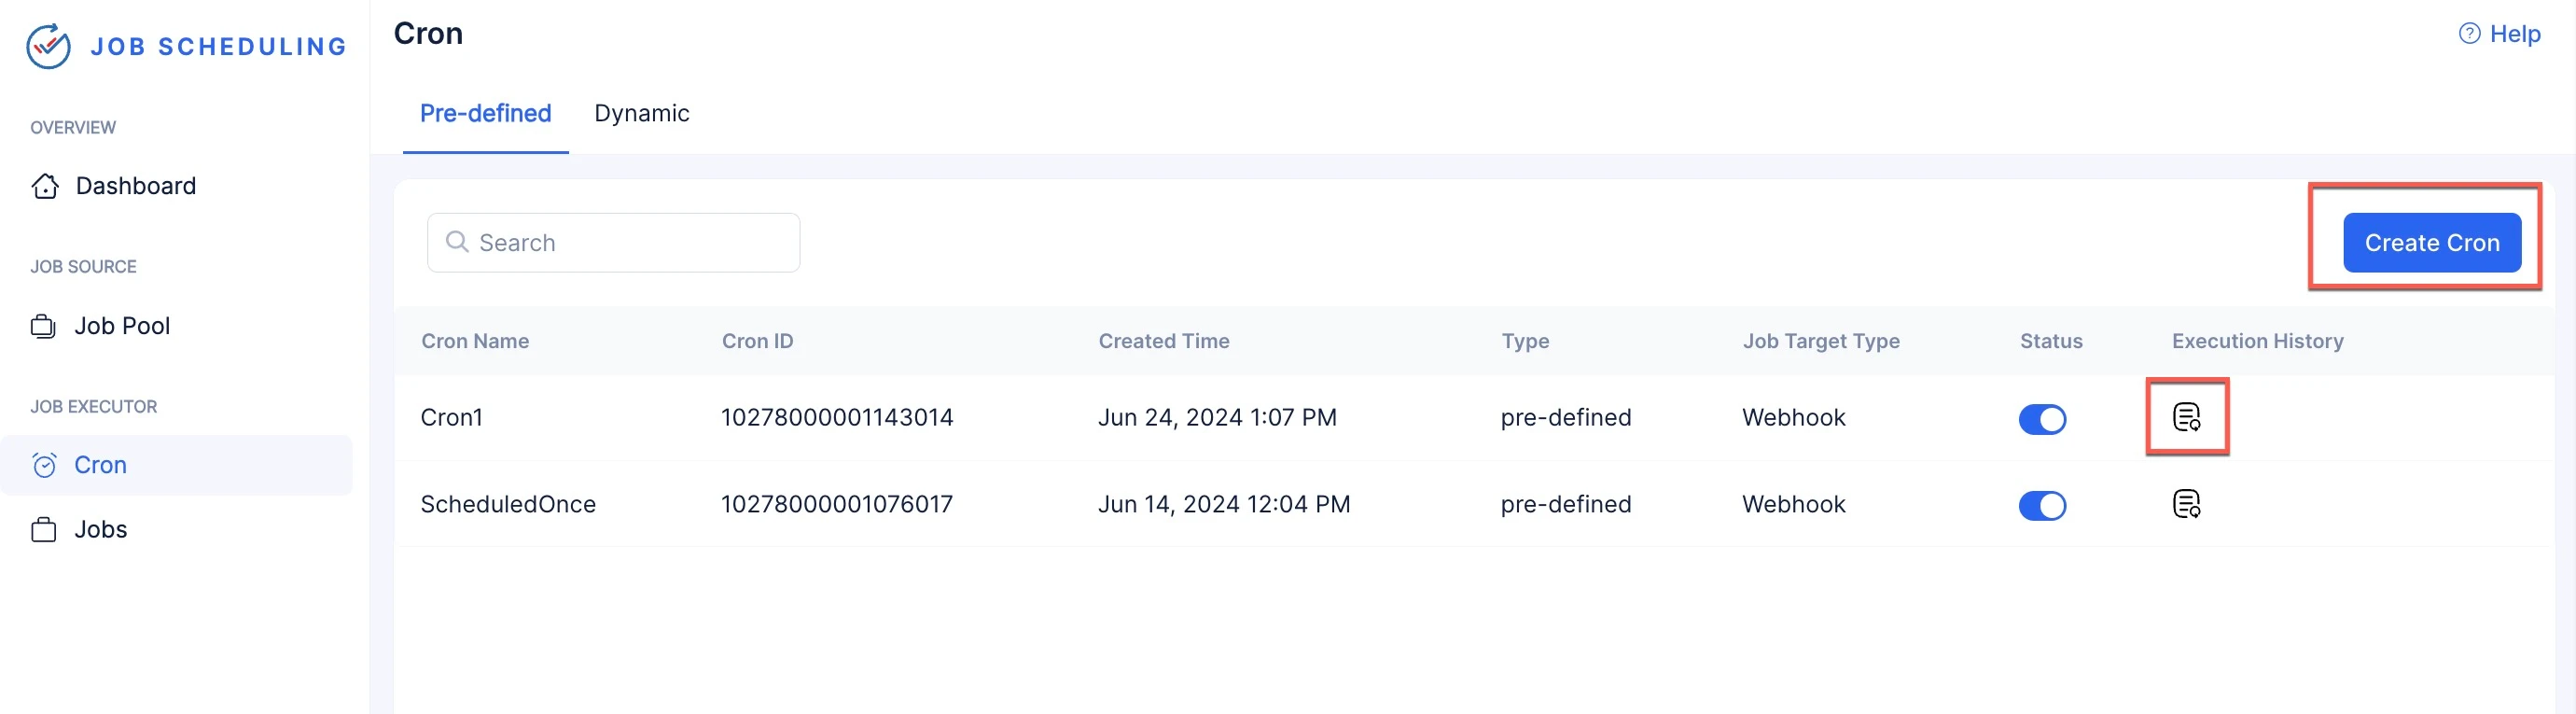Click the ScheduledOnce cron row name

[x=508, y=504]
